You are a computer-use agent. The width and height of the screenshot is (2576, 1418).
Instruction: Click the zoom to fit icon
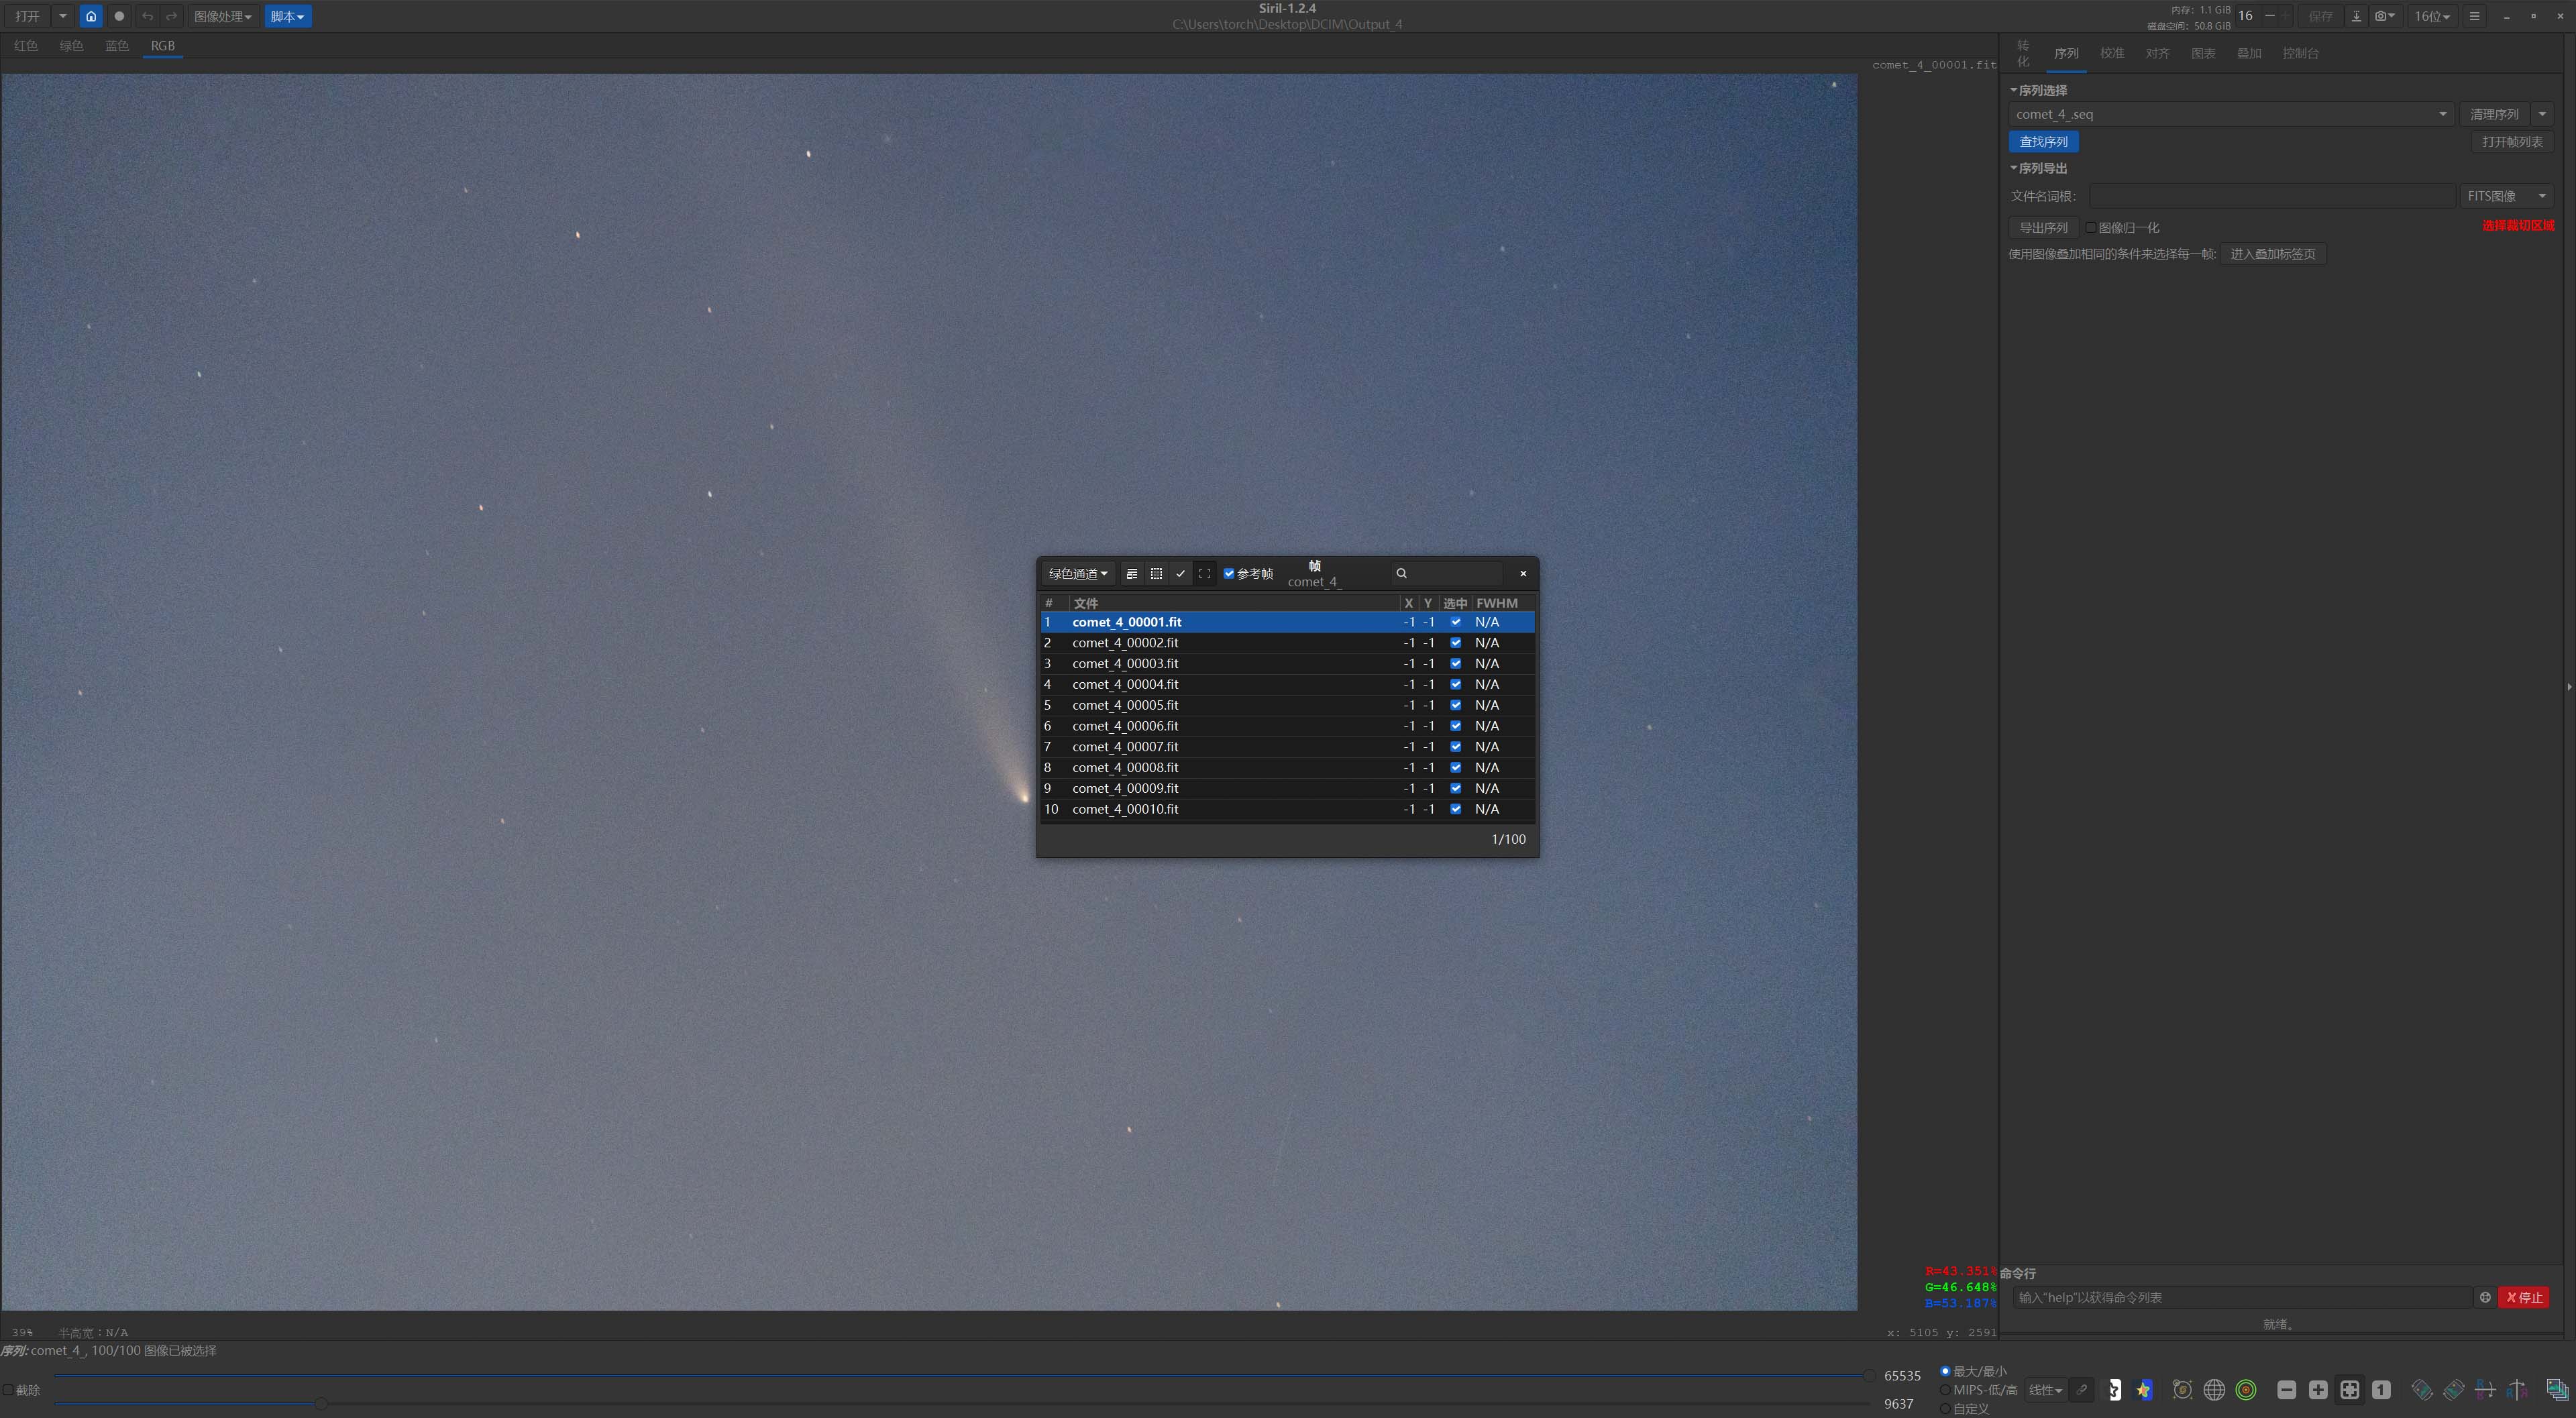2350,1390
